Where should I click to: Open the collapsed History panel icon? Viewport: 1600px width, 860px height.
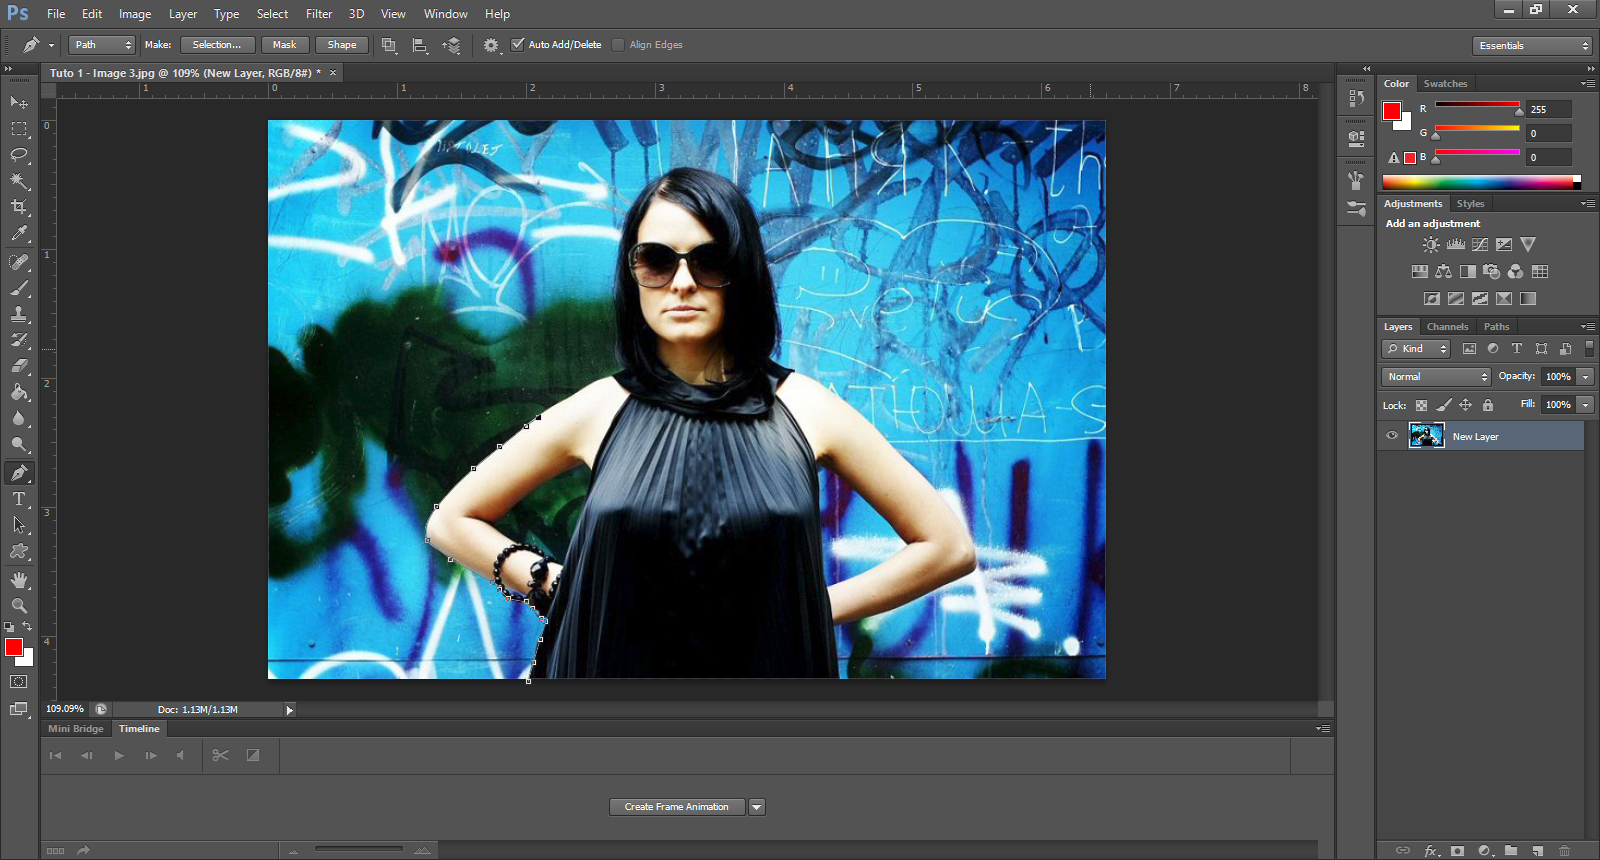click(x=1356, y=98)
